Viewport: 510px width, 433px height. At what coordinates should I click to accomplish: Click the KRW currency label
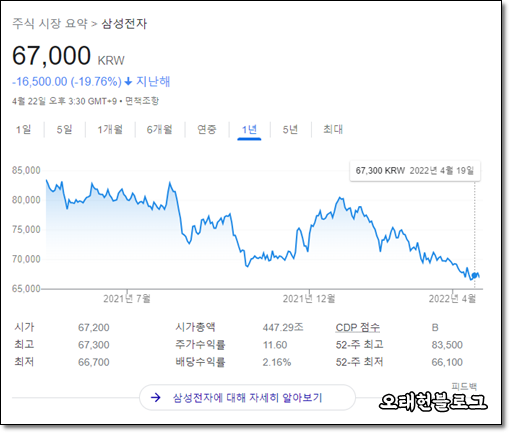pyautogui.click(x=111, y=61)
